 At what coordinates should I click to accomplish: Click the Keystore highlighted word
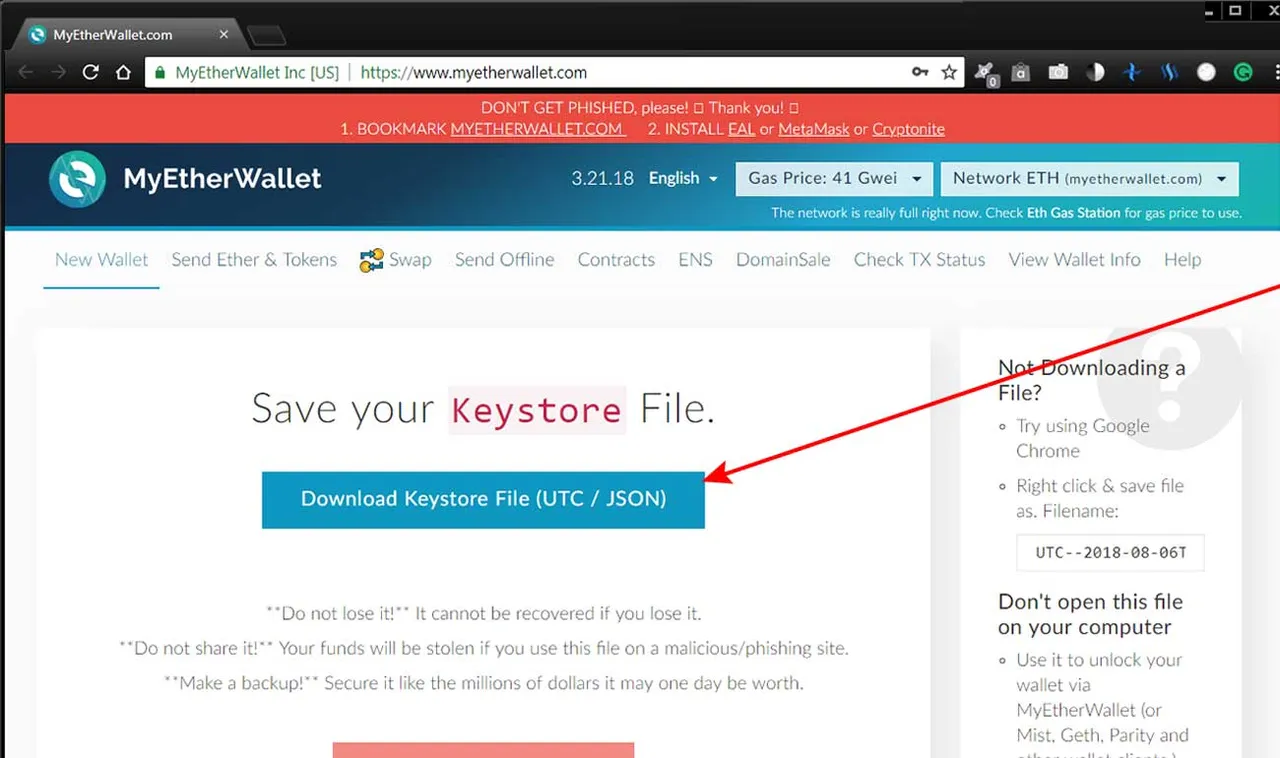pos(537,410)
